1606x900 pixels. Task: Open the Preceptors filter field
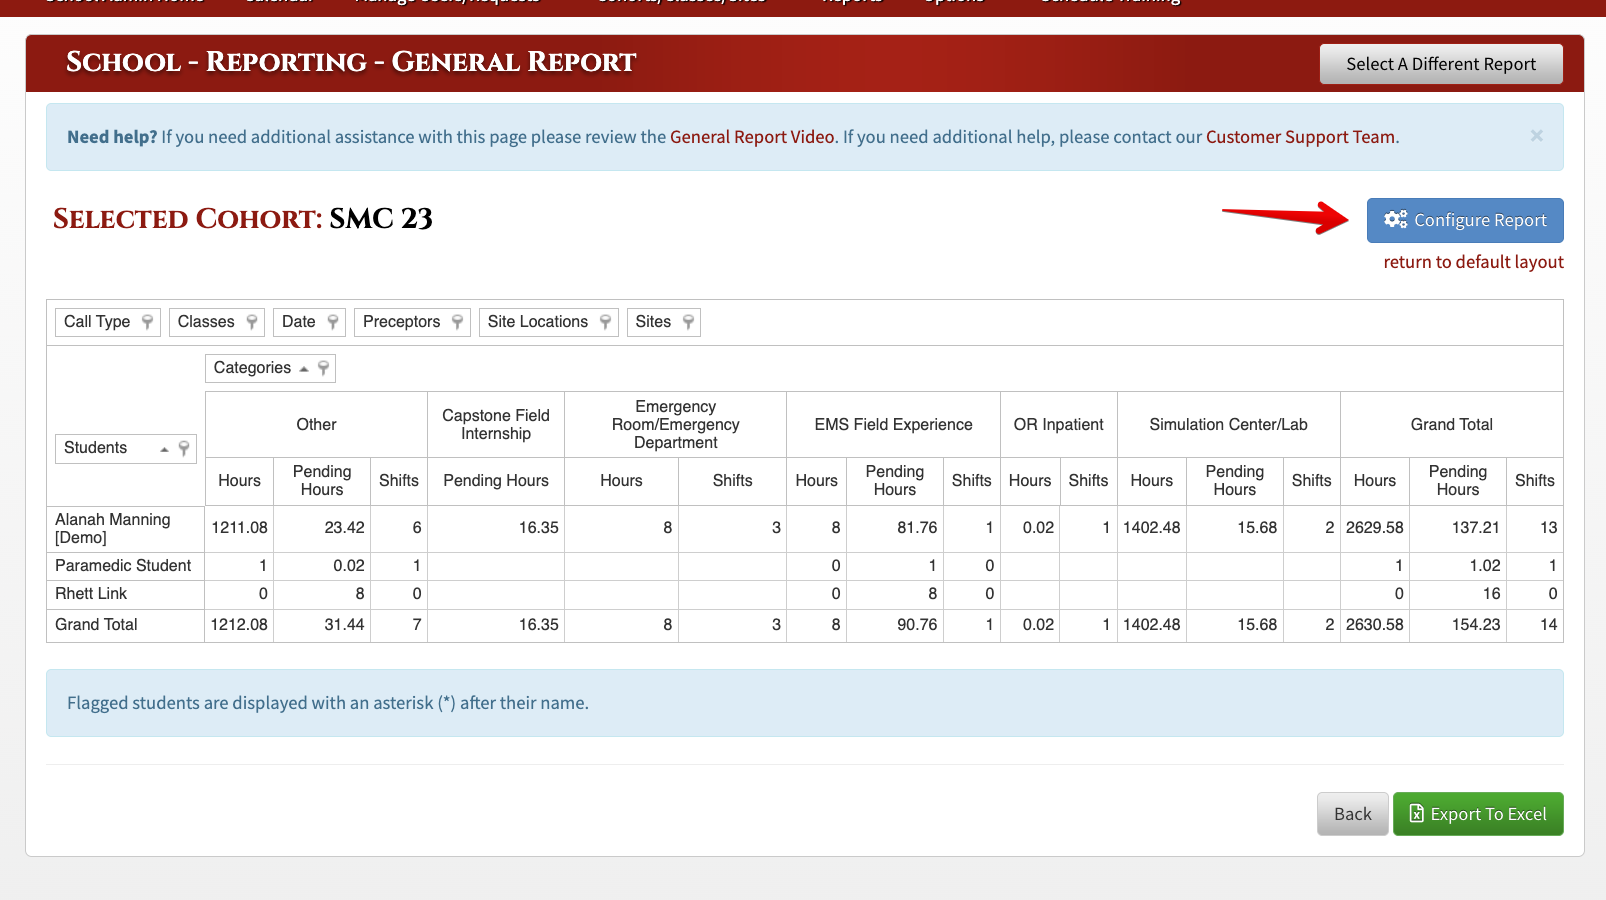pos(412,322)
